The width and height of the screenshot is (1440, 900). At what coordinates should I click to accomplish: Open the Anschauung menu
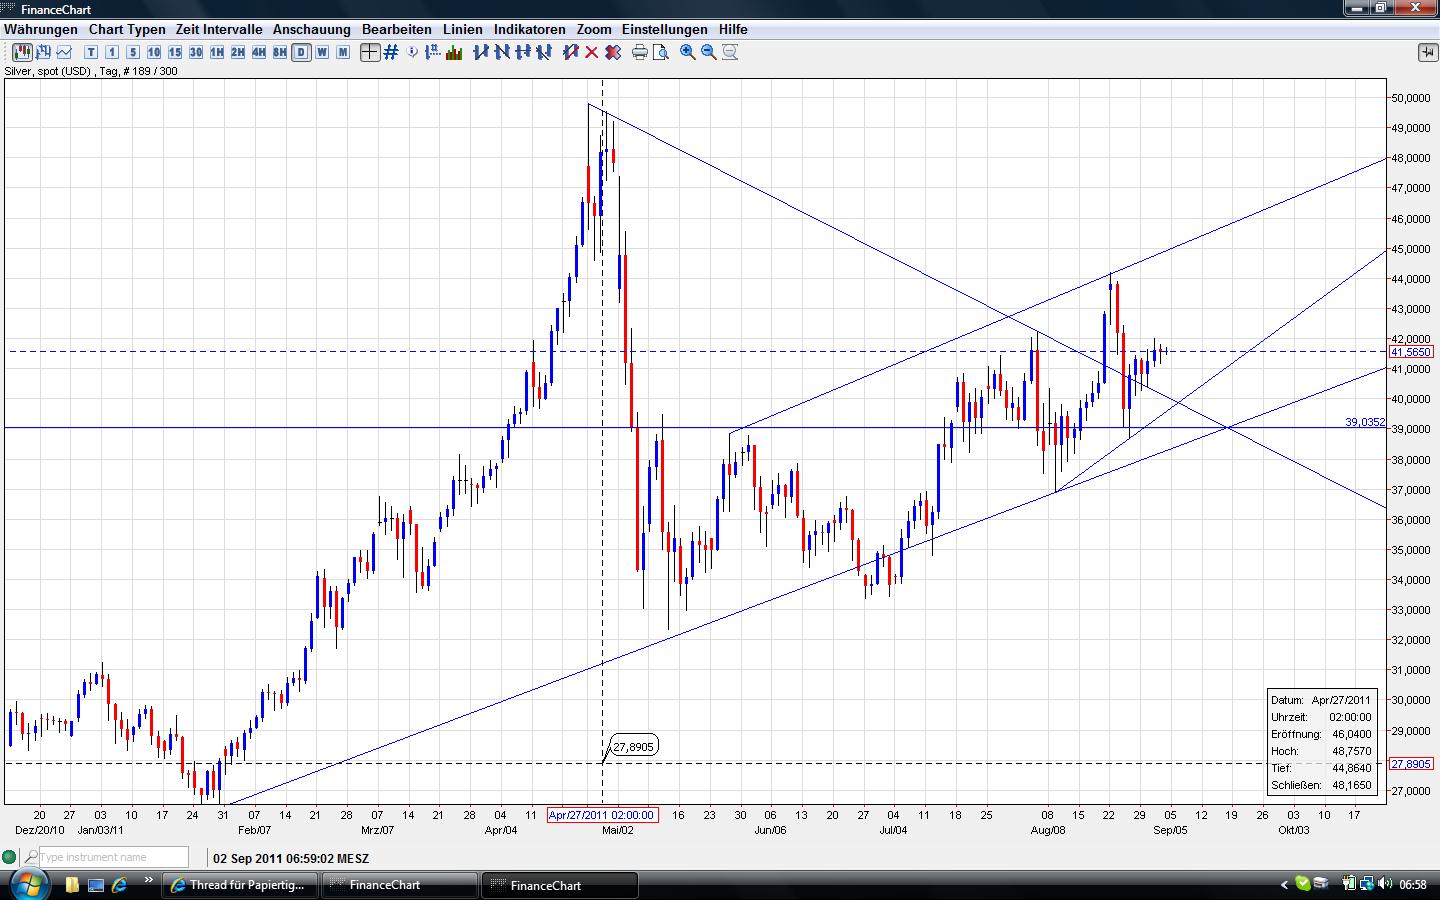point(312,29)
